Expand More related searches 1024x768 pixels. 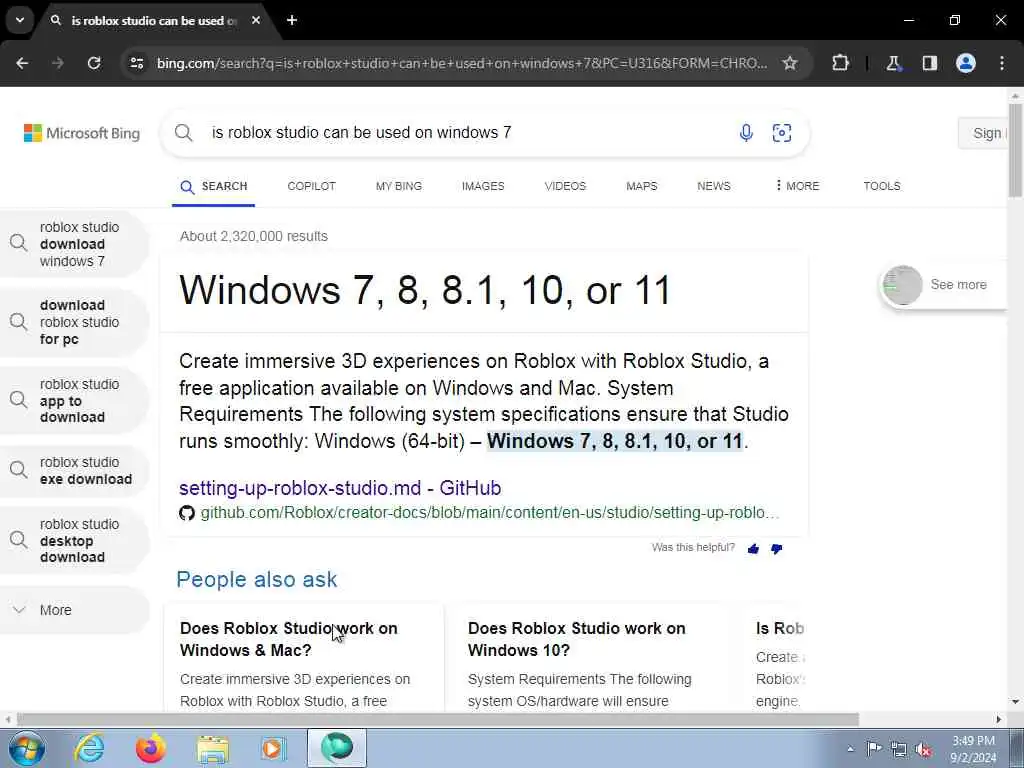point(73,610)
